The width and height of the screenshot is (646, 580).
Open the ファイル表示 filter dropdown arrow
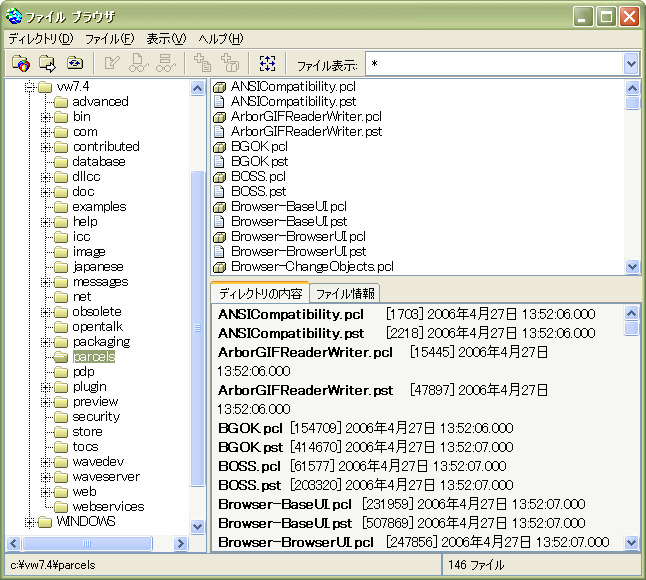(x=630, y=64)
